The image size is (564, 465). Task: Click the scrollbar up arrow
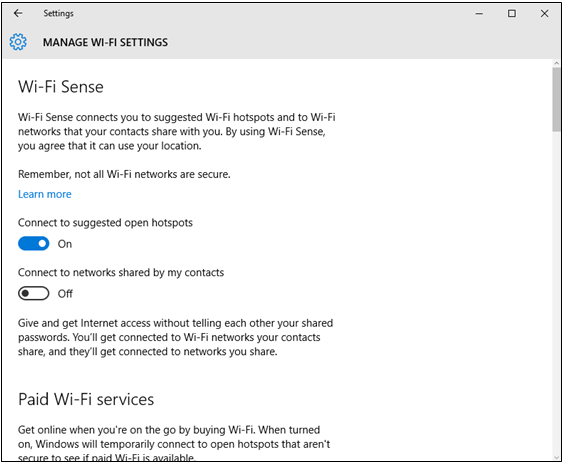pos(556,63)
